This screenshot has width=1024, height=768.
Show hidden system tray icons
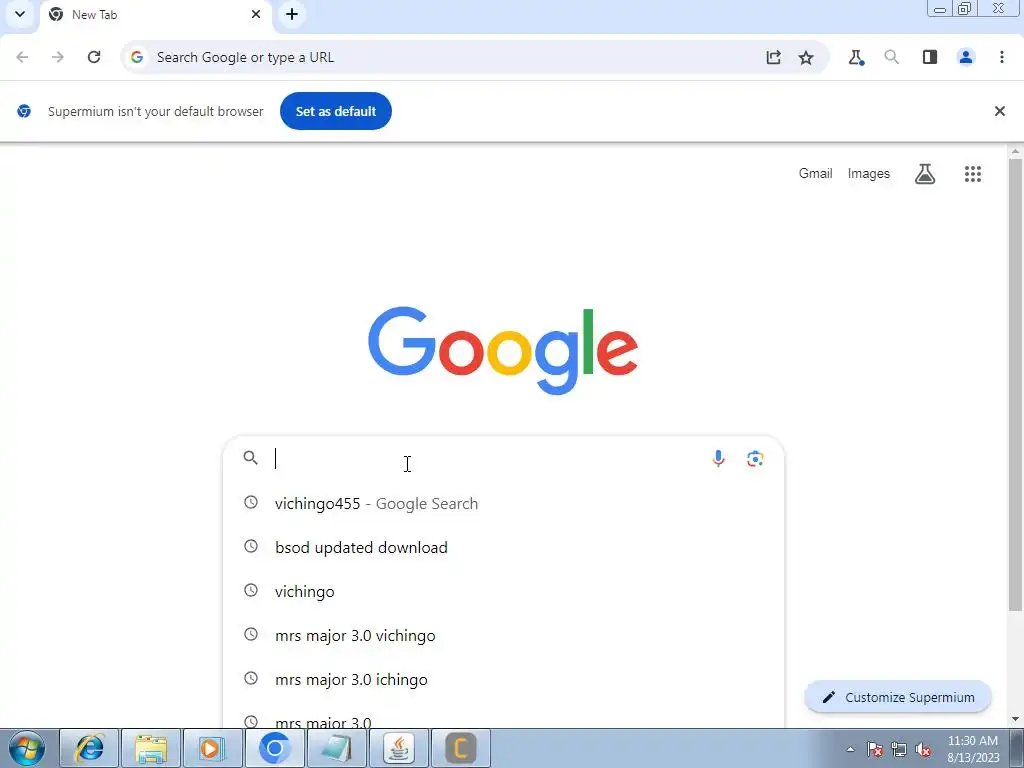(x=850, y=749)
